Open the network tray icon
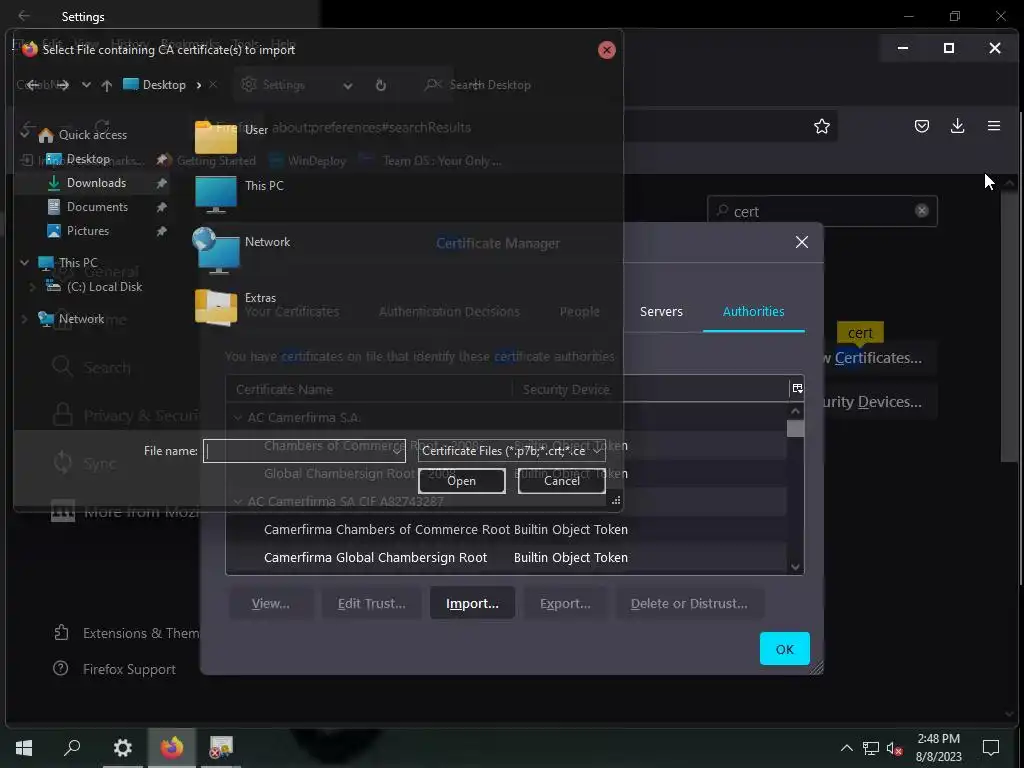Screen dimensions: 1024x768 click(x=871, y=748)
